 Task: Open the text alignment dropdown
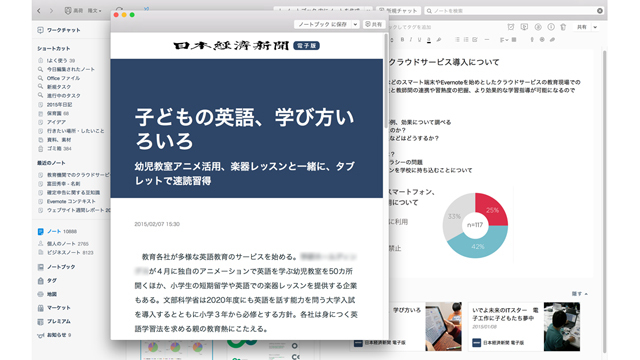503,40
